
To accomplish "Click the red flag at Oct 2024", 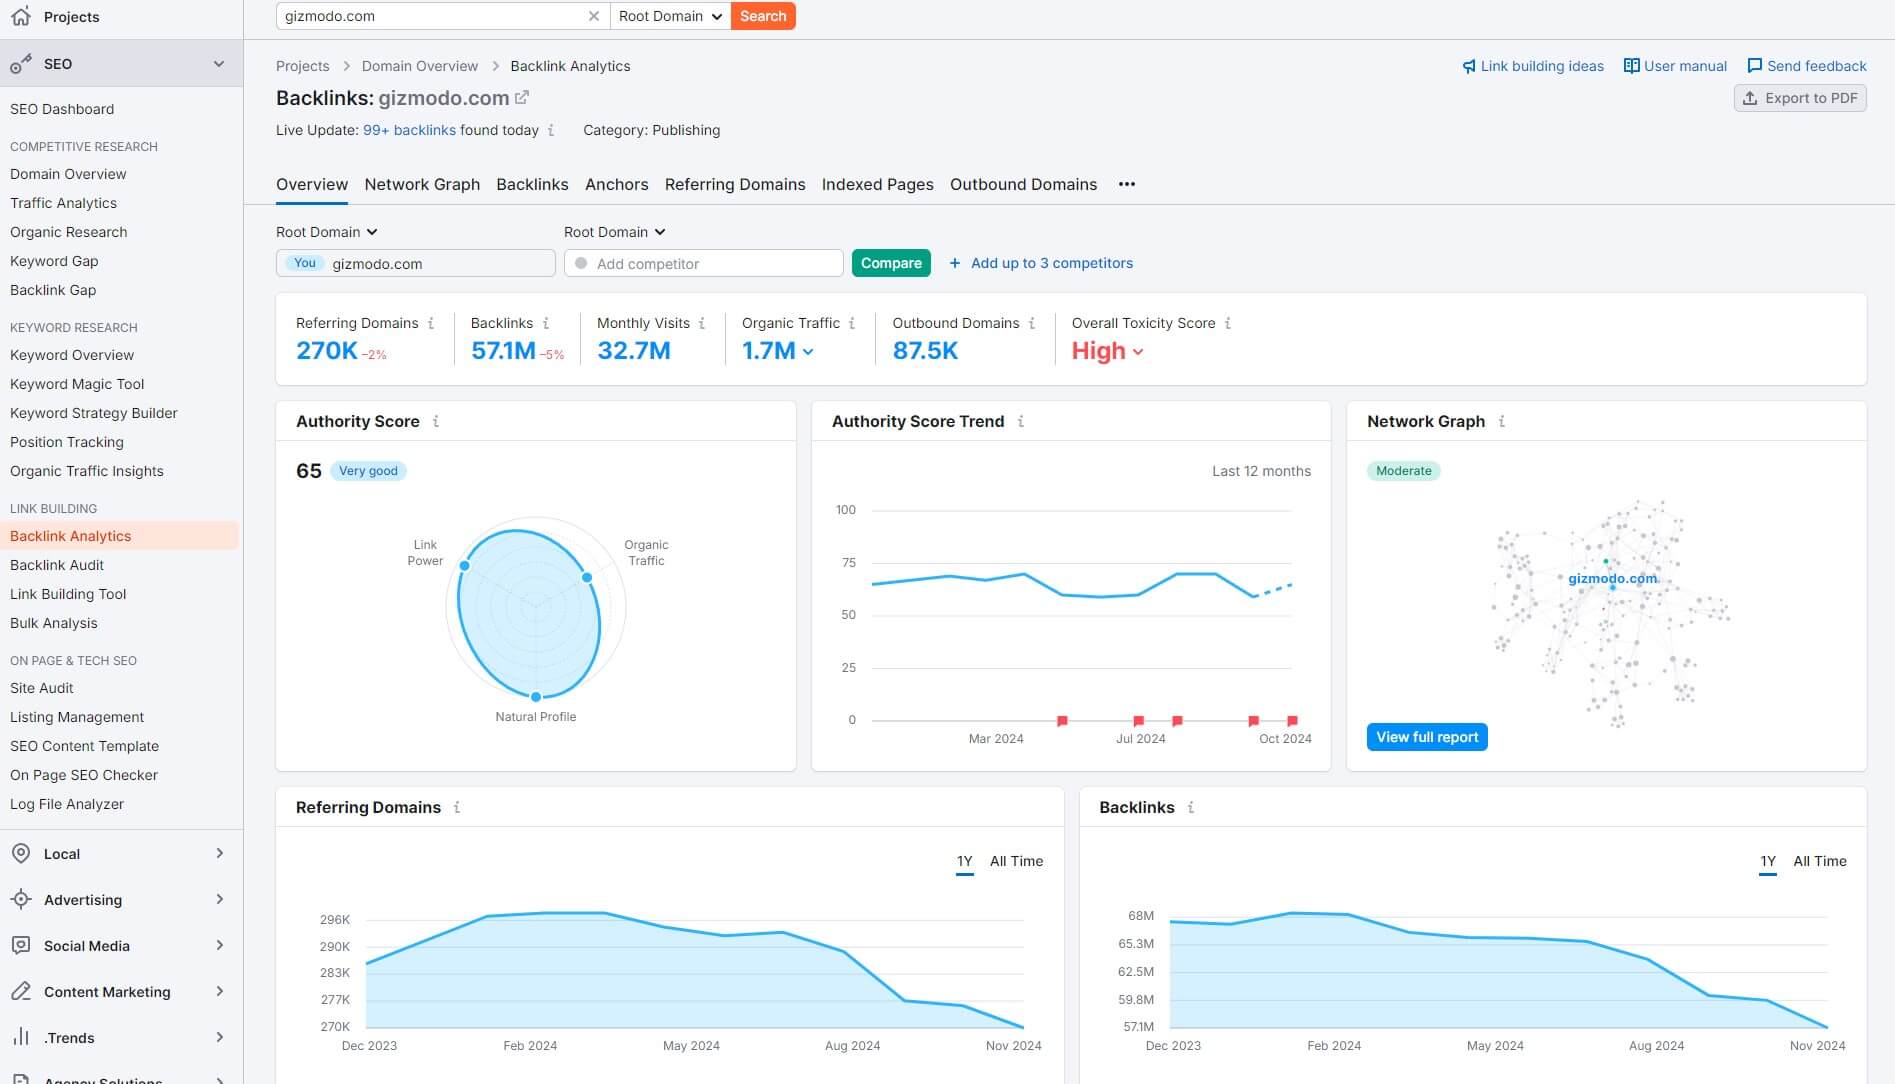I will point(1292,720).
